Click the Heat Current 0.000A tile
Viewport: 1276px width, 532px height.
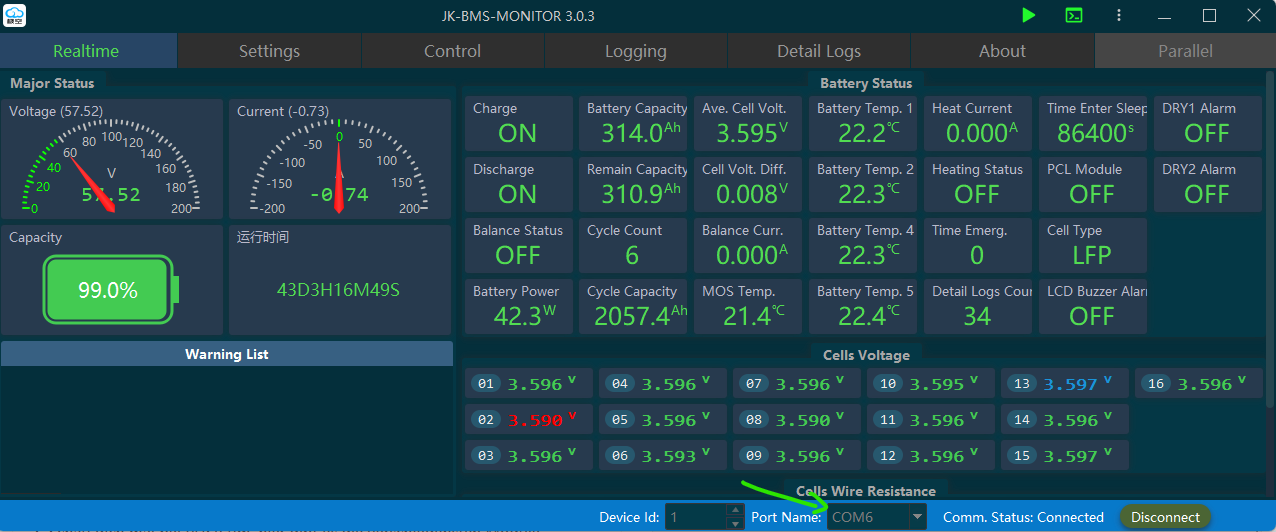tap(979, 123)
